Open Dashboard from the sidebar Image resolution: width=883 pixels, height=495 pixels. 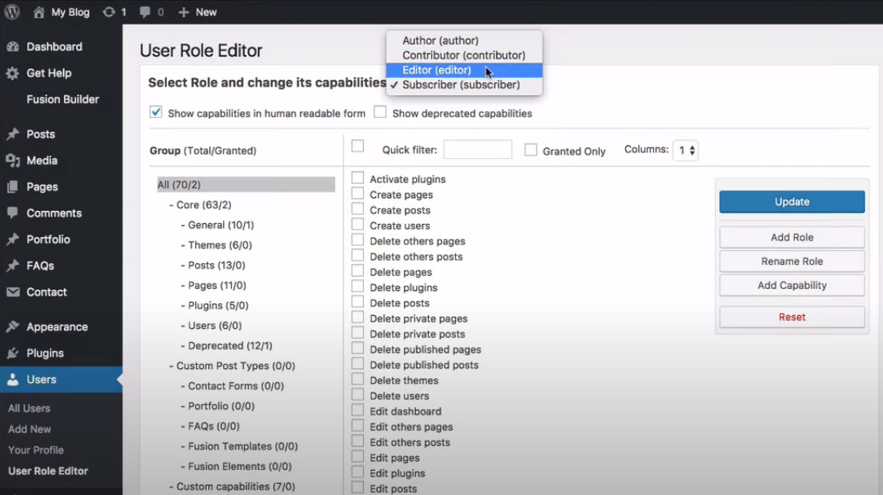54,47
